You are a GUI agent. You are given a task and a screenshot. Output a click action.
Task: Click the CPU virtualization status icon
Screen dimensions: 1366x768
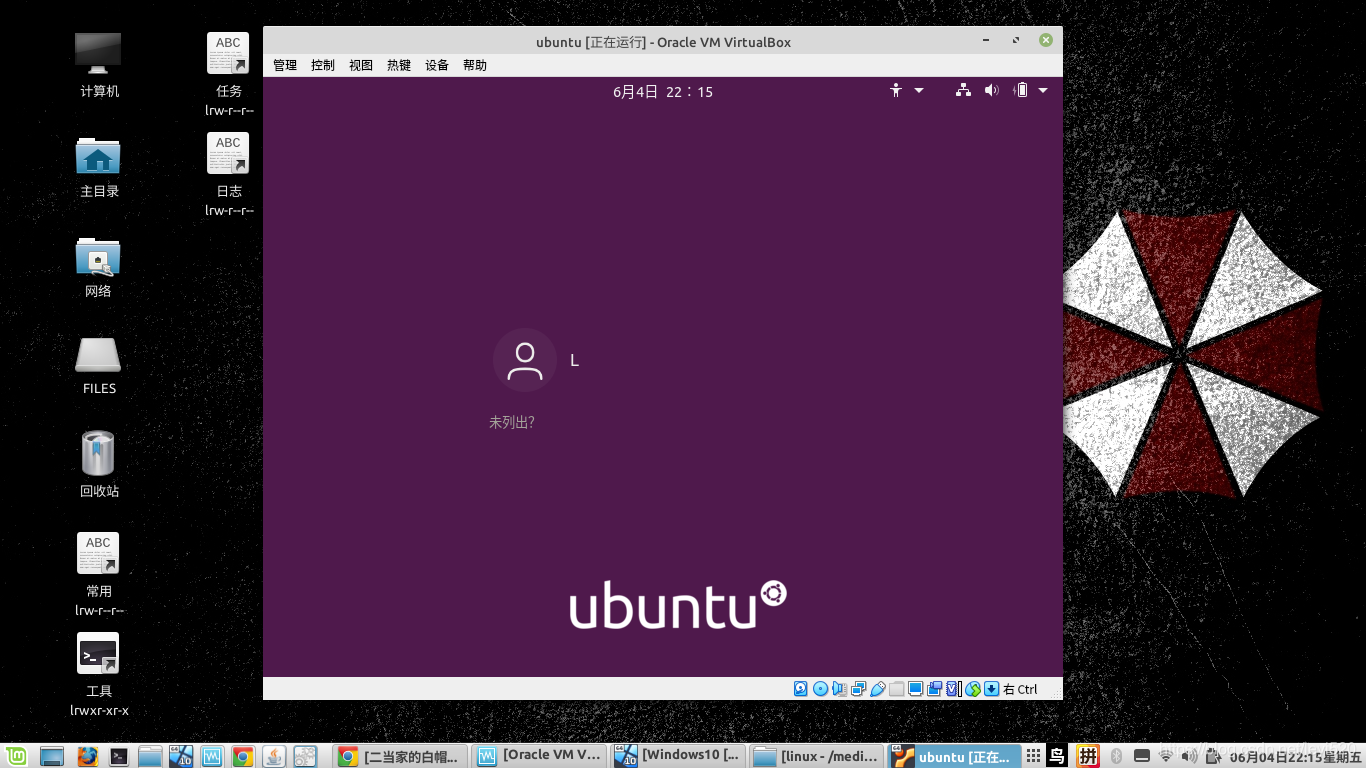953,689
